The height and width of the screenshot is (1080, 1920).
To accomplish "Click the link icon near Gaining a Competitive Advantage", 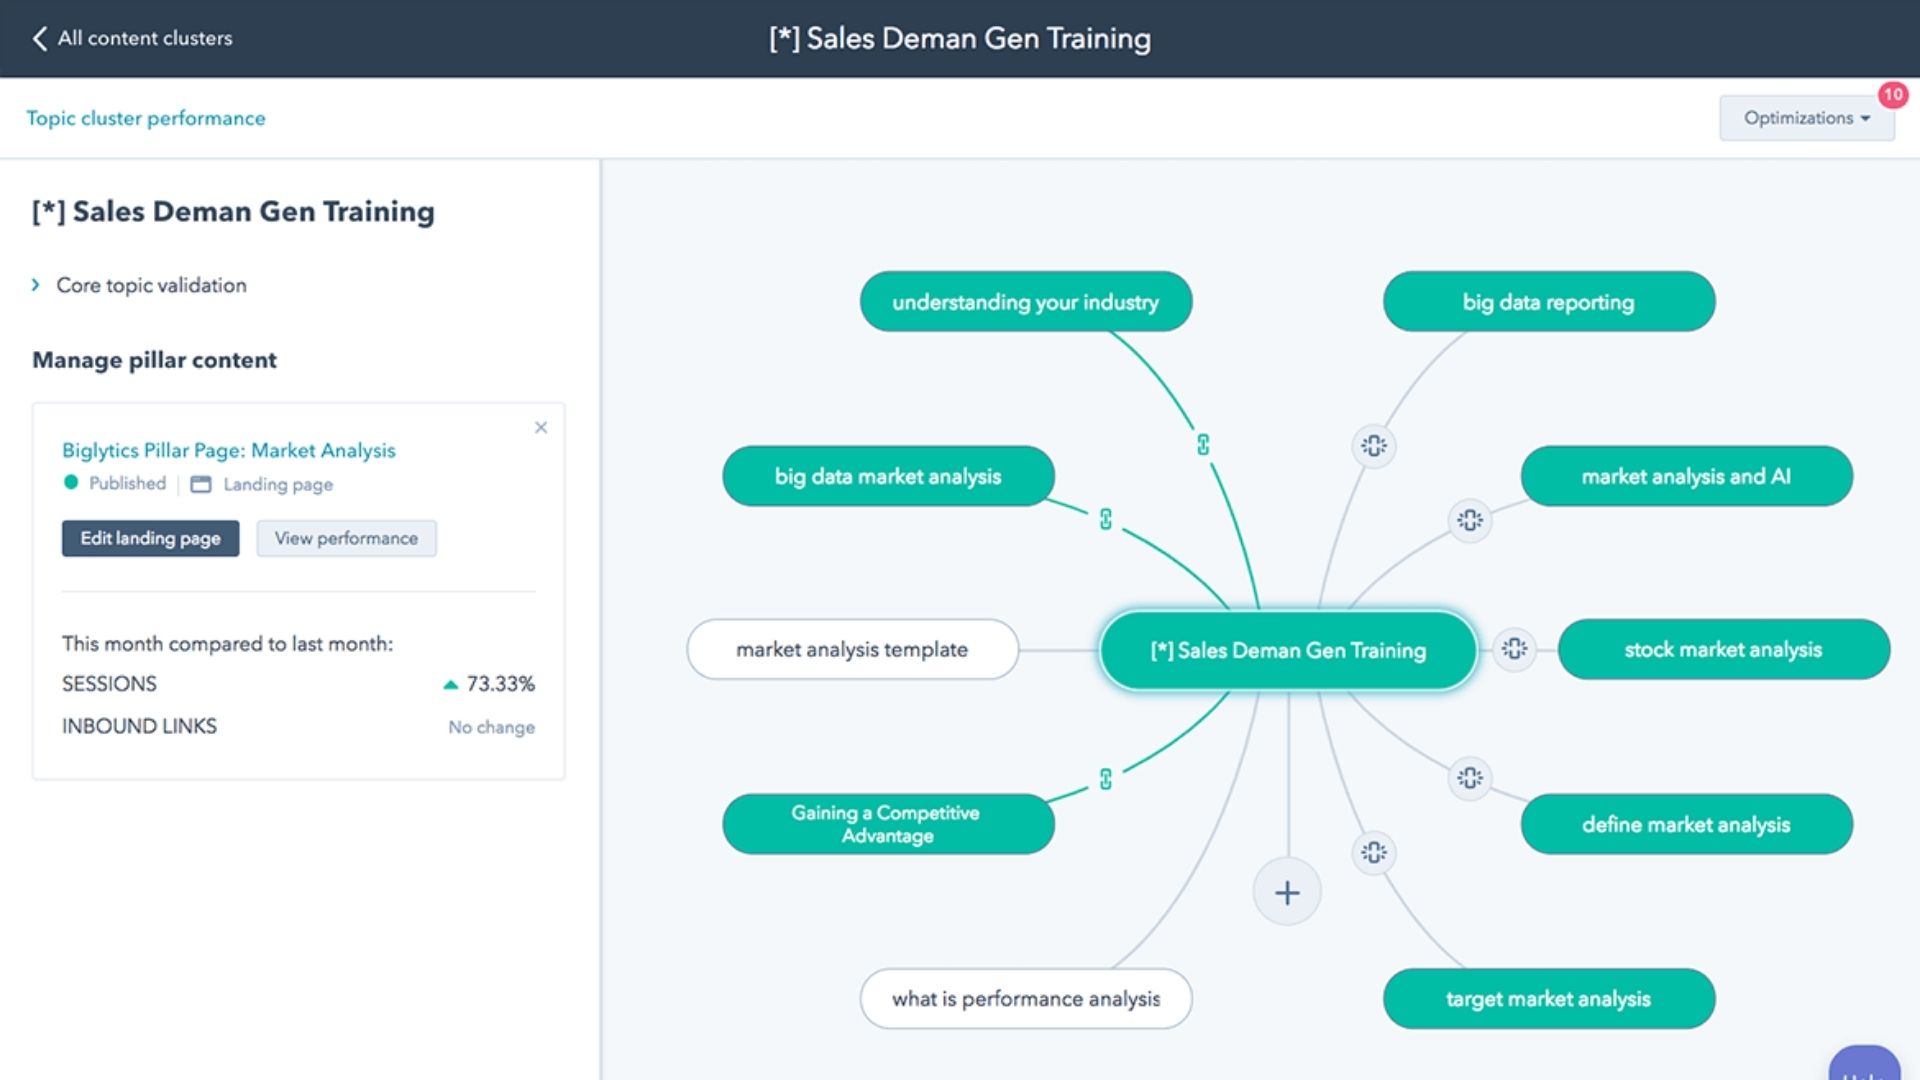I will (x=1105, y=777).
